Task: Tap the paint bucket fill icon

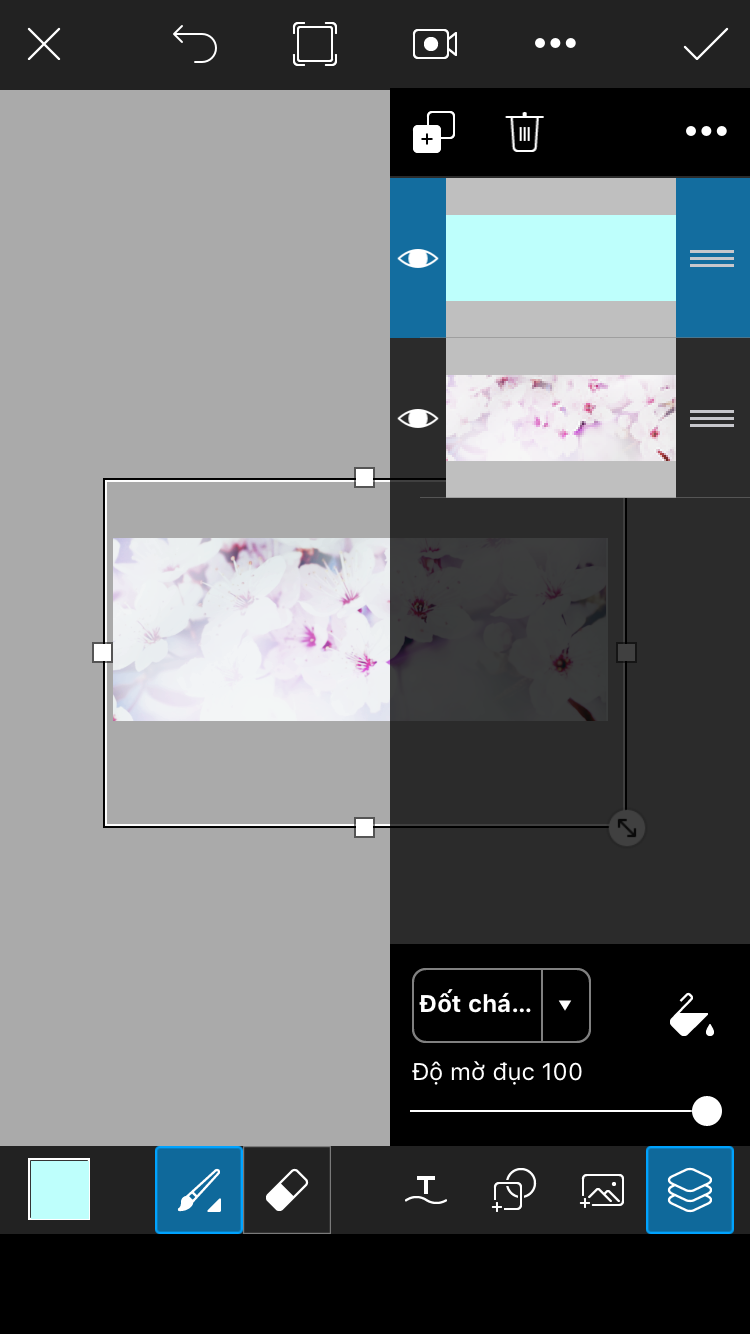Action: click(x=692, y=1014)
